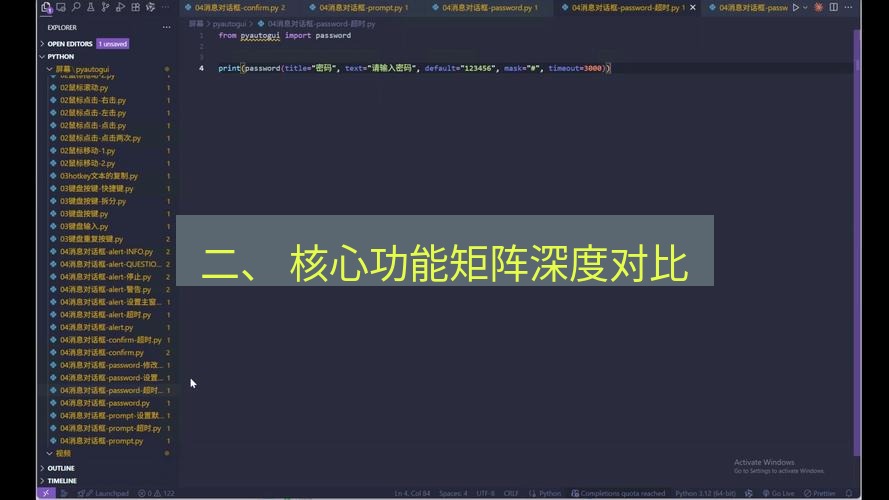Collapse the pyautogui folder
Viewport: 889px width, 500px height.
tap(82, 69)
